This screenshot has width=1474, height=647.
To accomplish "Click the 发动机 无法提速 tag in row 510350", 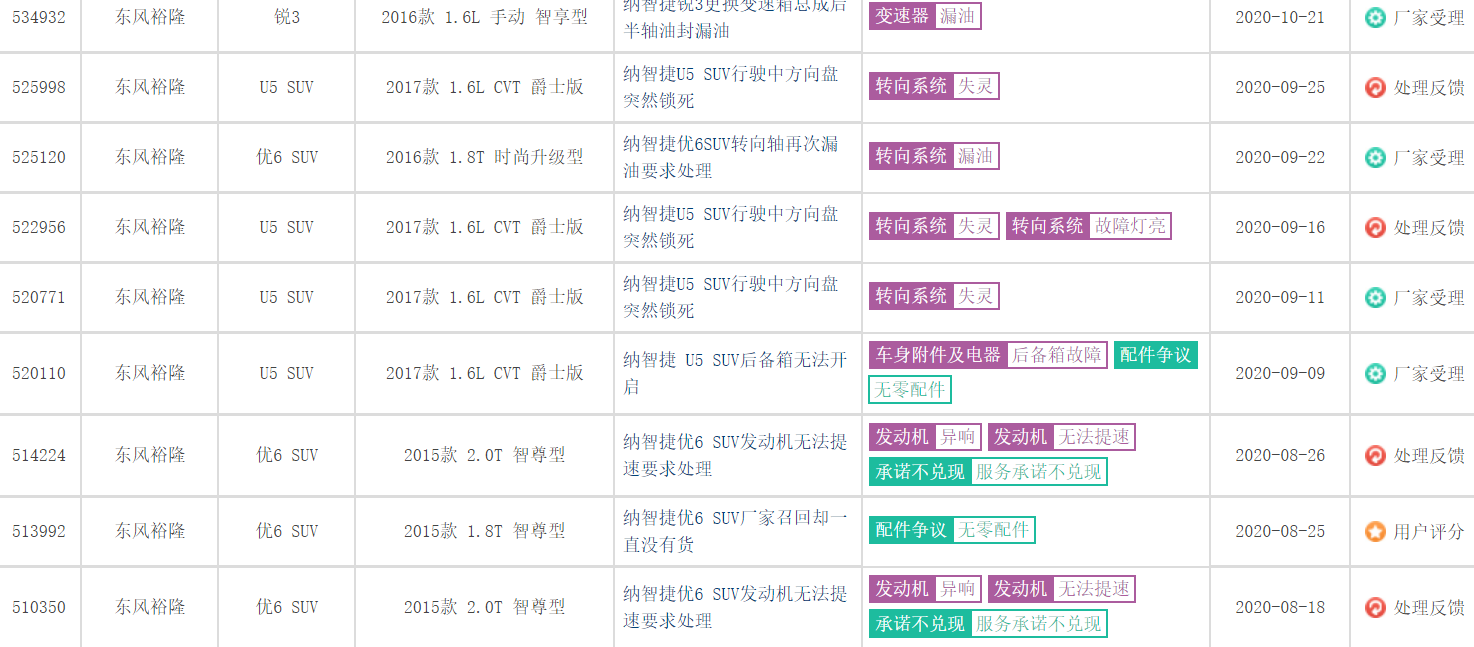I will coord(1061,589).
